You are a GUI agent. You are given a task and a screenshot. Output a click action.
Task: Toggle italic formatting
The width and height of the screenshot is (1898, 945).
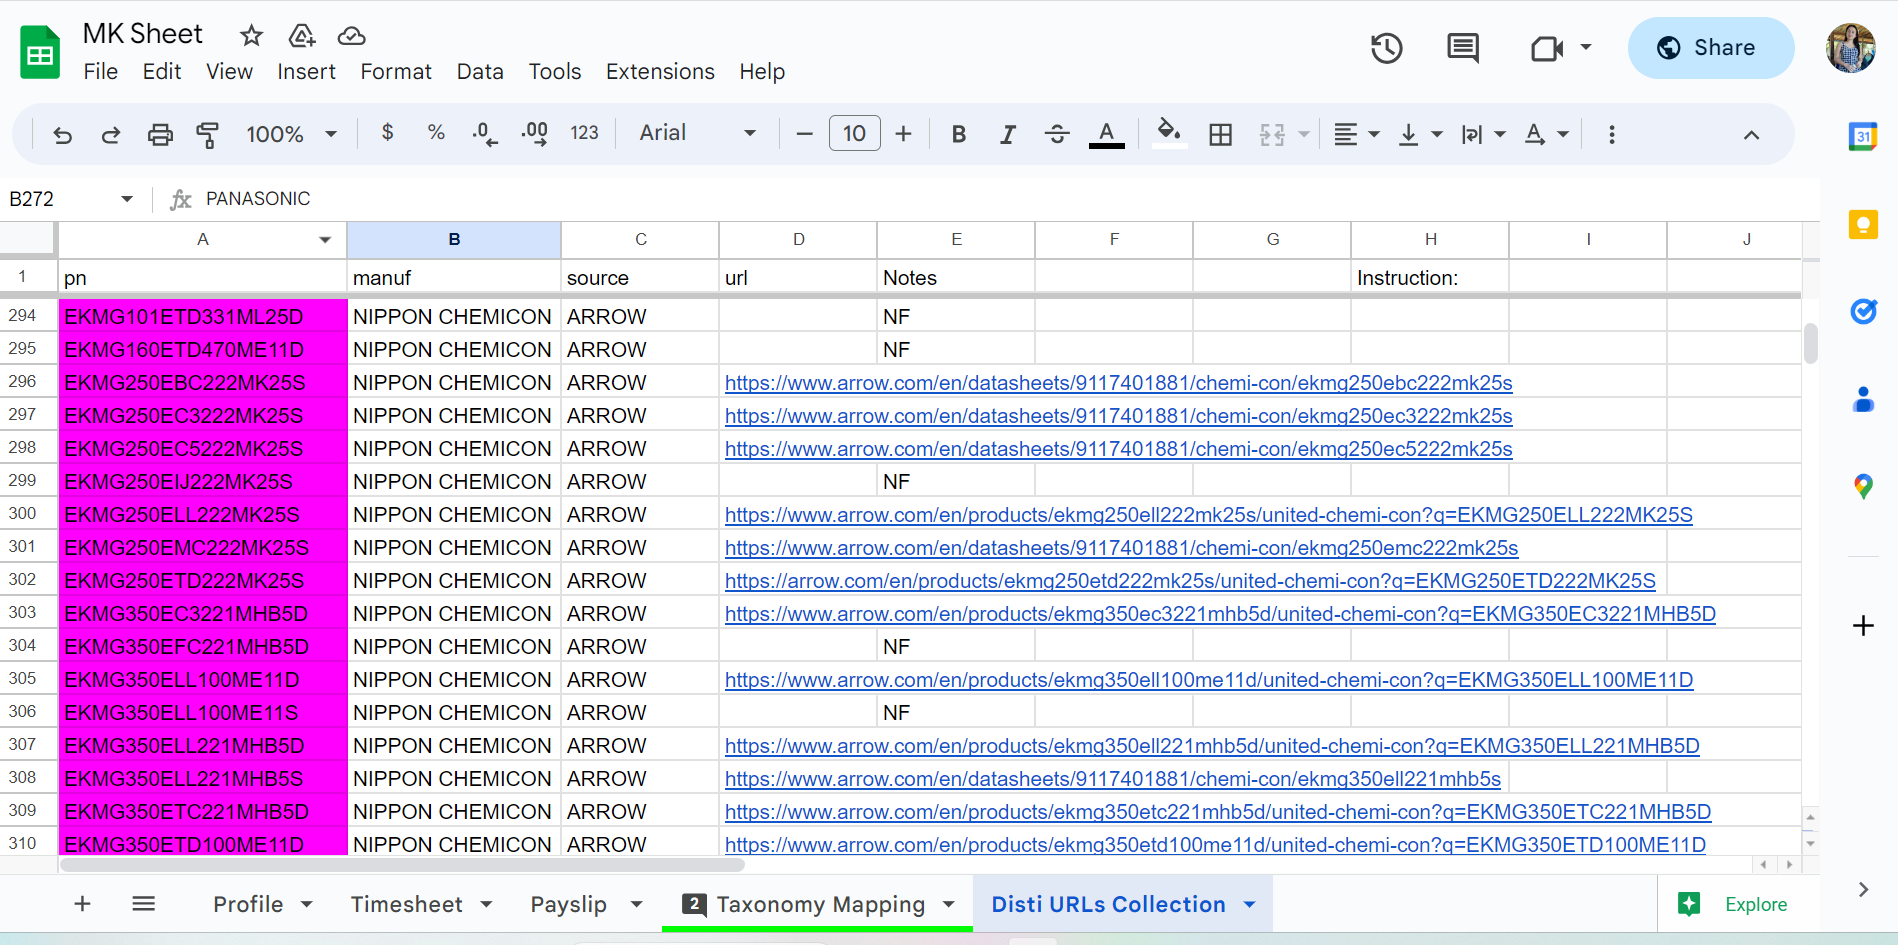point(1008,134)
